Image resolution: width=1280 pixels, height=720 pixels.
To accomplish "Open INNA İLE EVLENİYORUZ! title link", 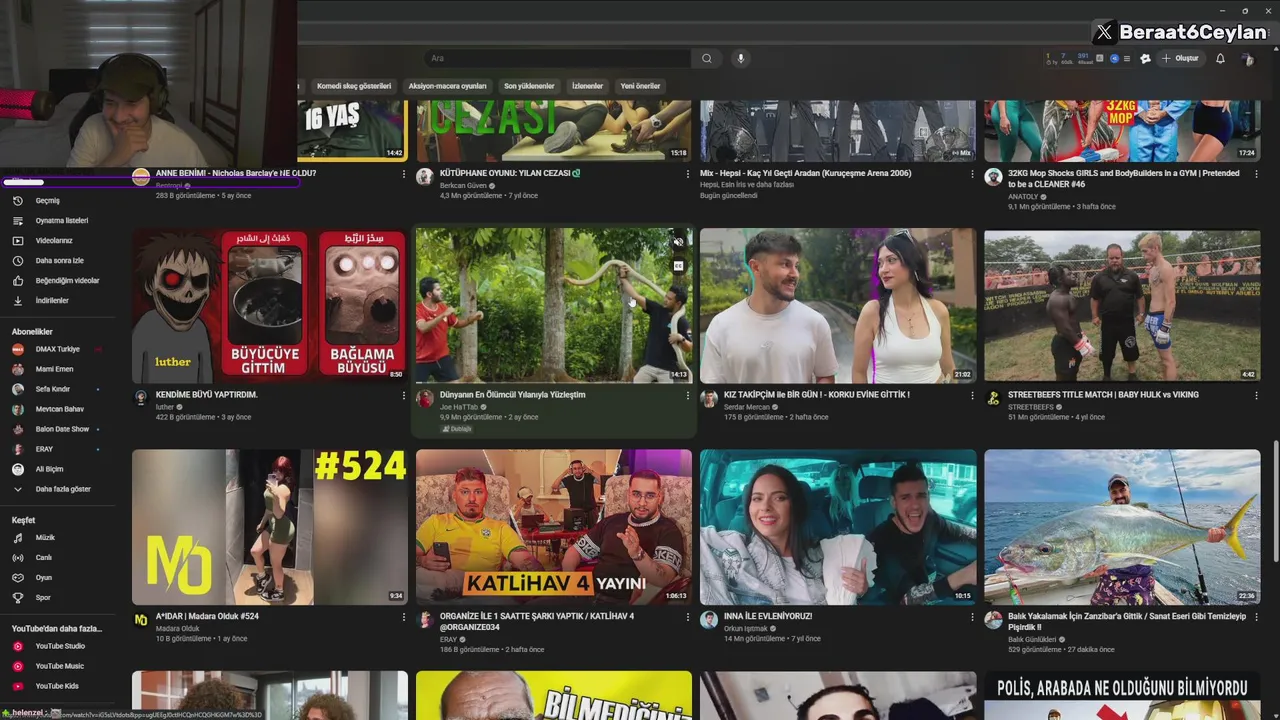I will point(768,616).
